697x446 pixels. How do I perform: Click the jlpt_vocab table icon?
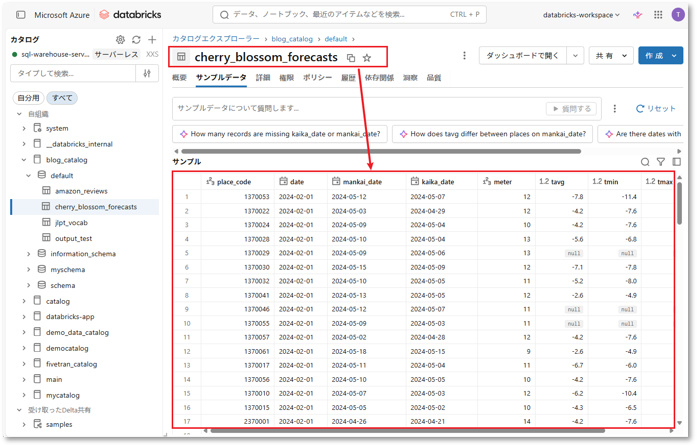tap(46, 222)
